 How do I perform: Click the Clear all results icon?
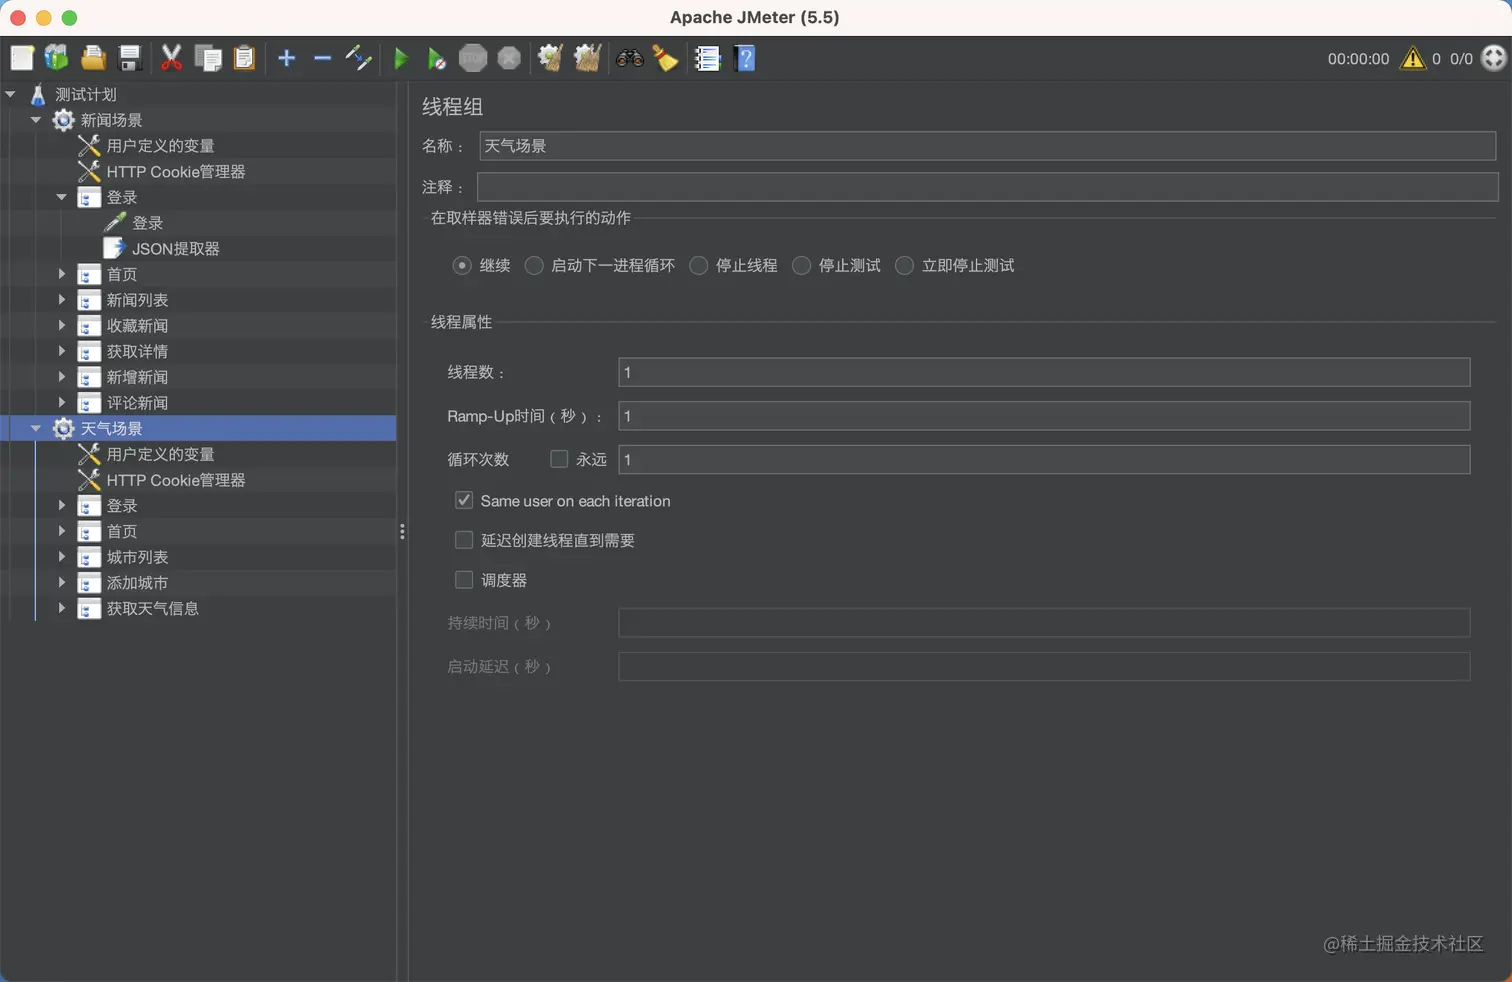coord(587,58)
